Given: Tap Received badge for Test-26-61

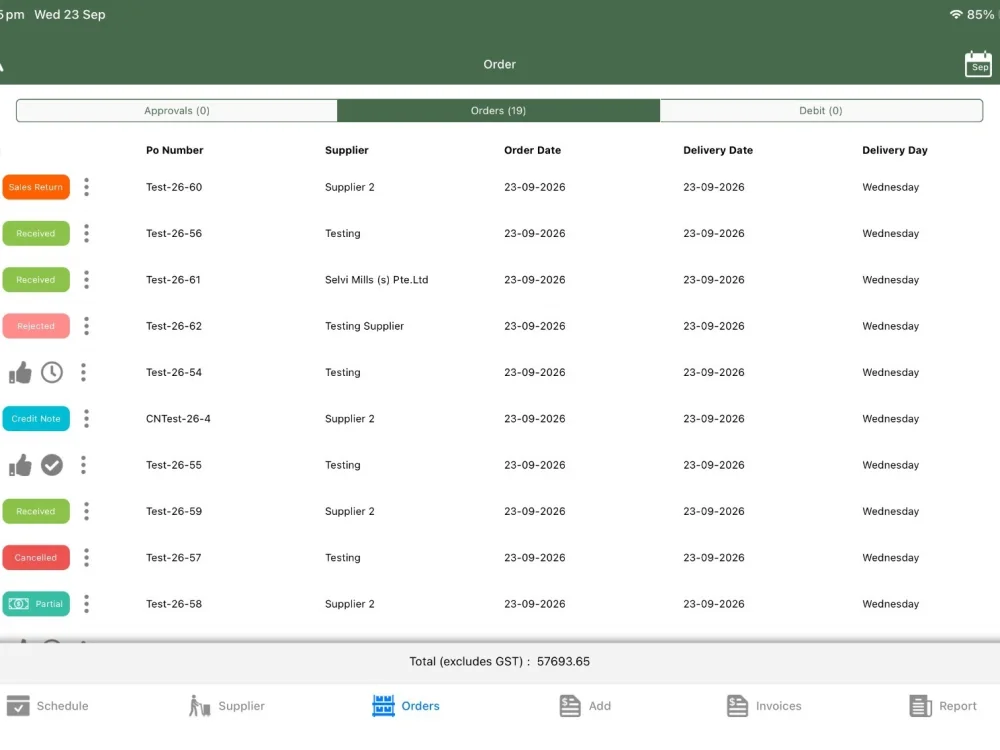Looking at the screenshot, I should tap(36, 279).
